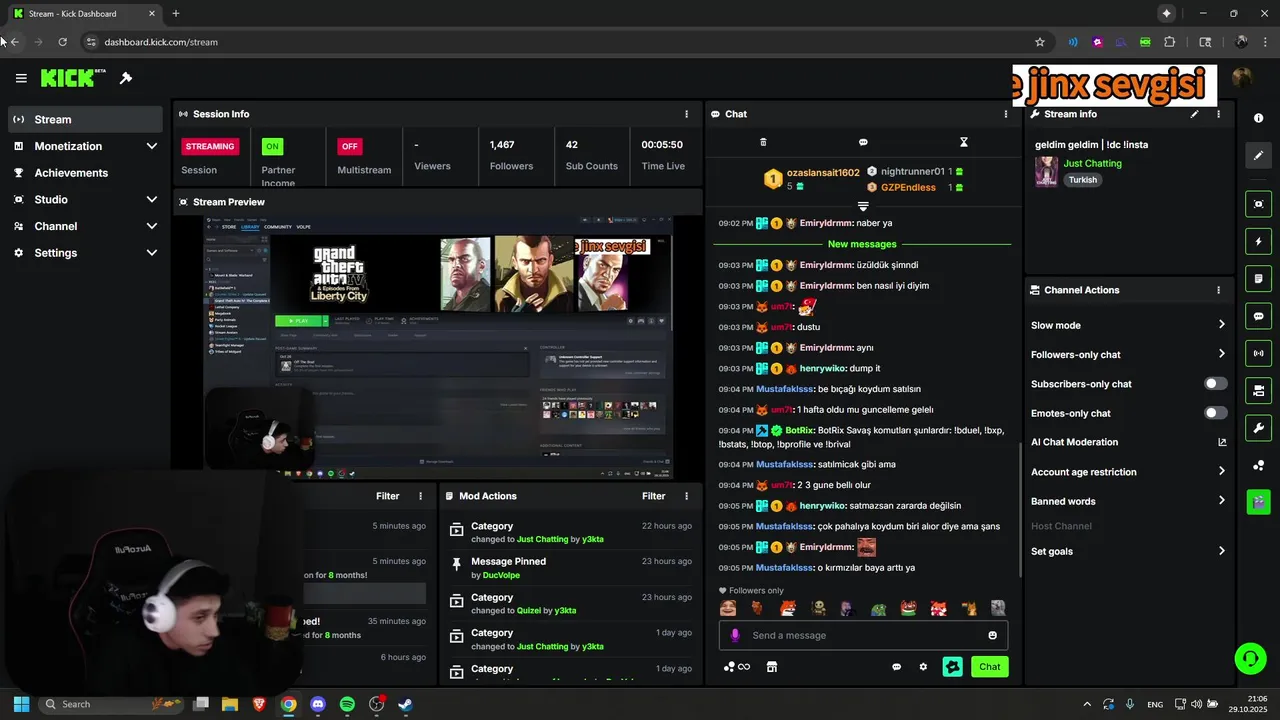Click the green Chat send button

tap(989, 667)
